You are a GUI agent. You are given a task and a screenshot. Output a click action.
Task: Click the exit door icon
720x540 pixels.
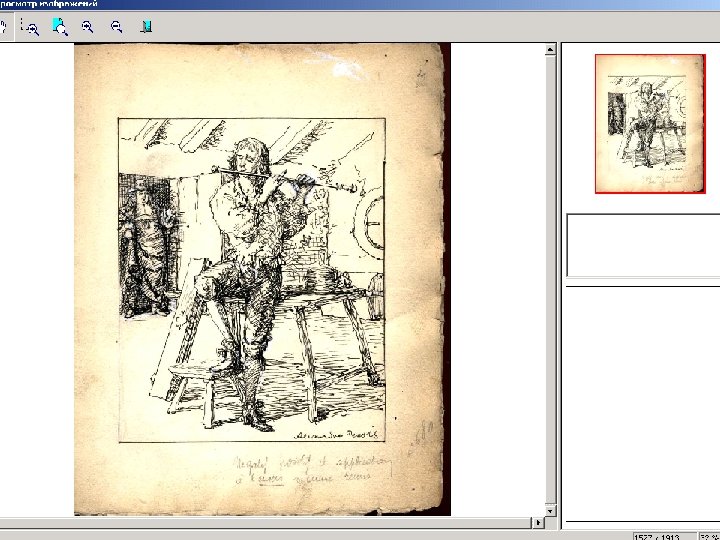coord(146,26)
